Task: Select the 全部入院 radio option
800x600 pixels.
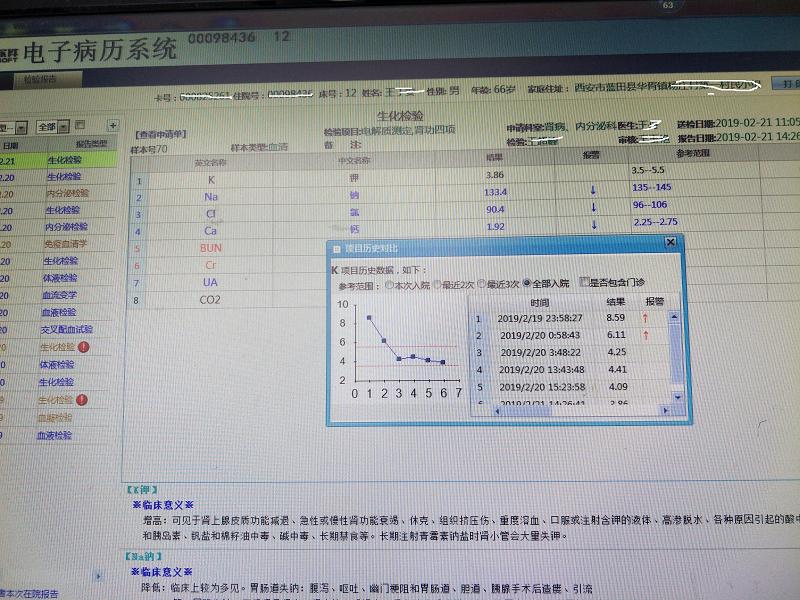Action: 527,283
